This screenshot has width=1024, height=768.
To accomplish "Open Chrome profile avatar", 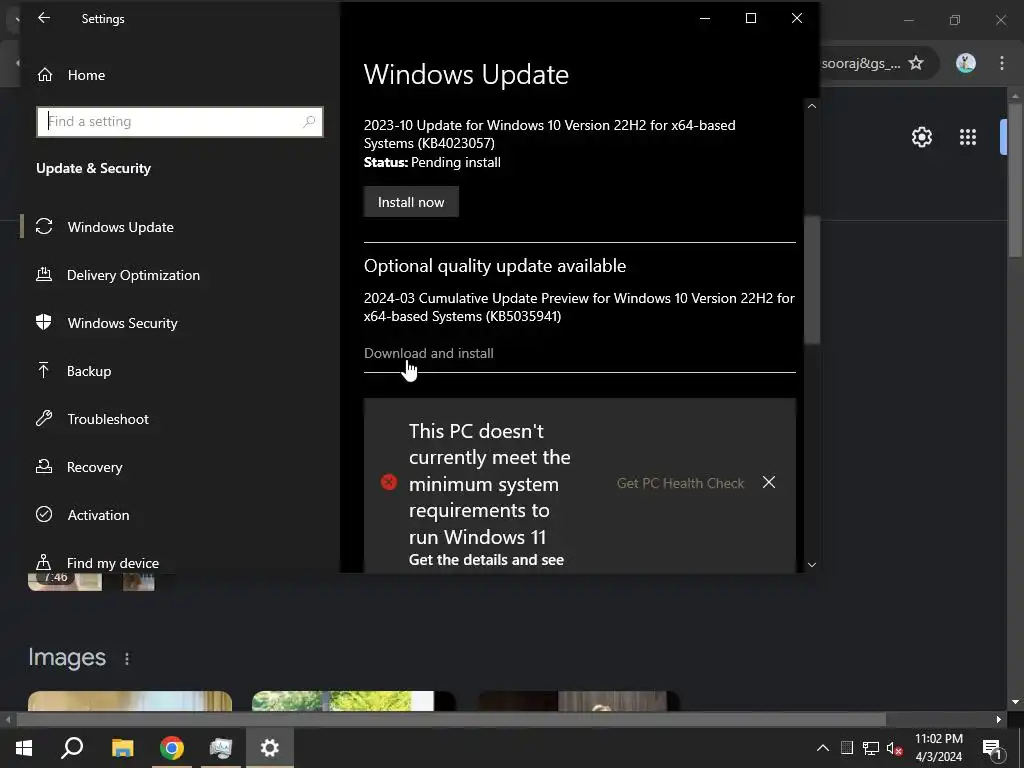I will coord(965,63).
